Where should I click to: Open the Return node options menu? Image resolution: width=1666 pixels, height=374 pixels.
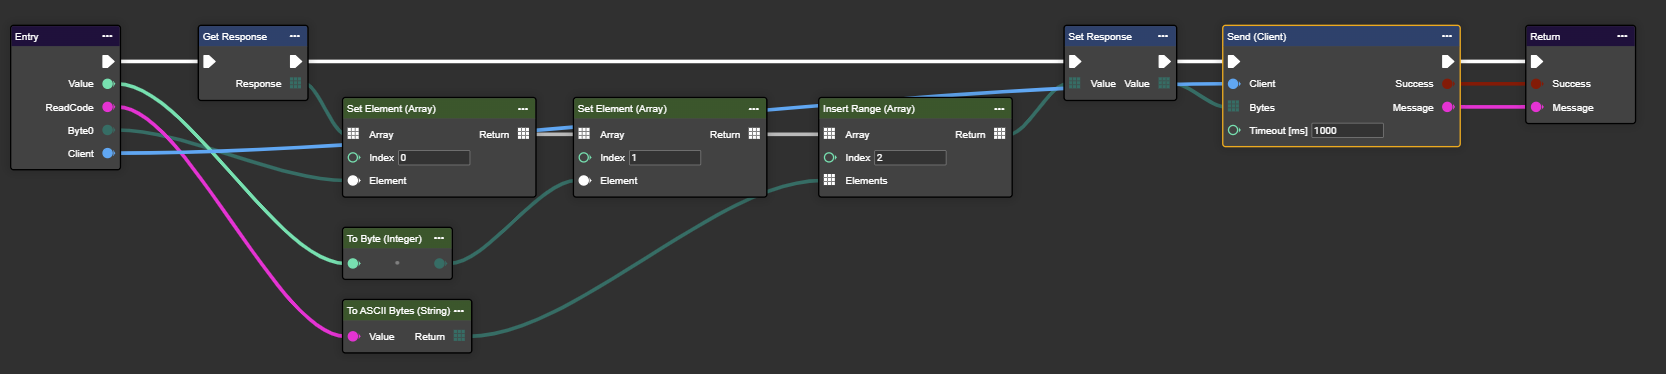(1622, 36)
